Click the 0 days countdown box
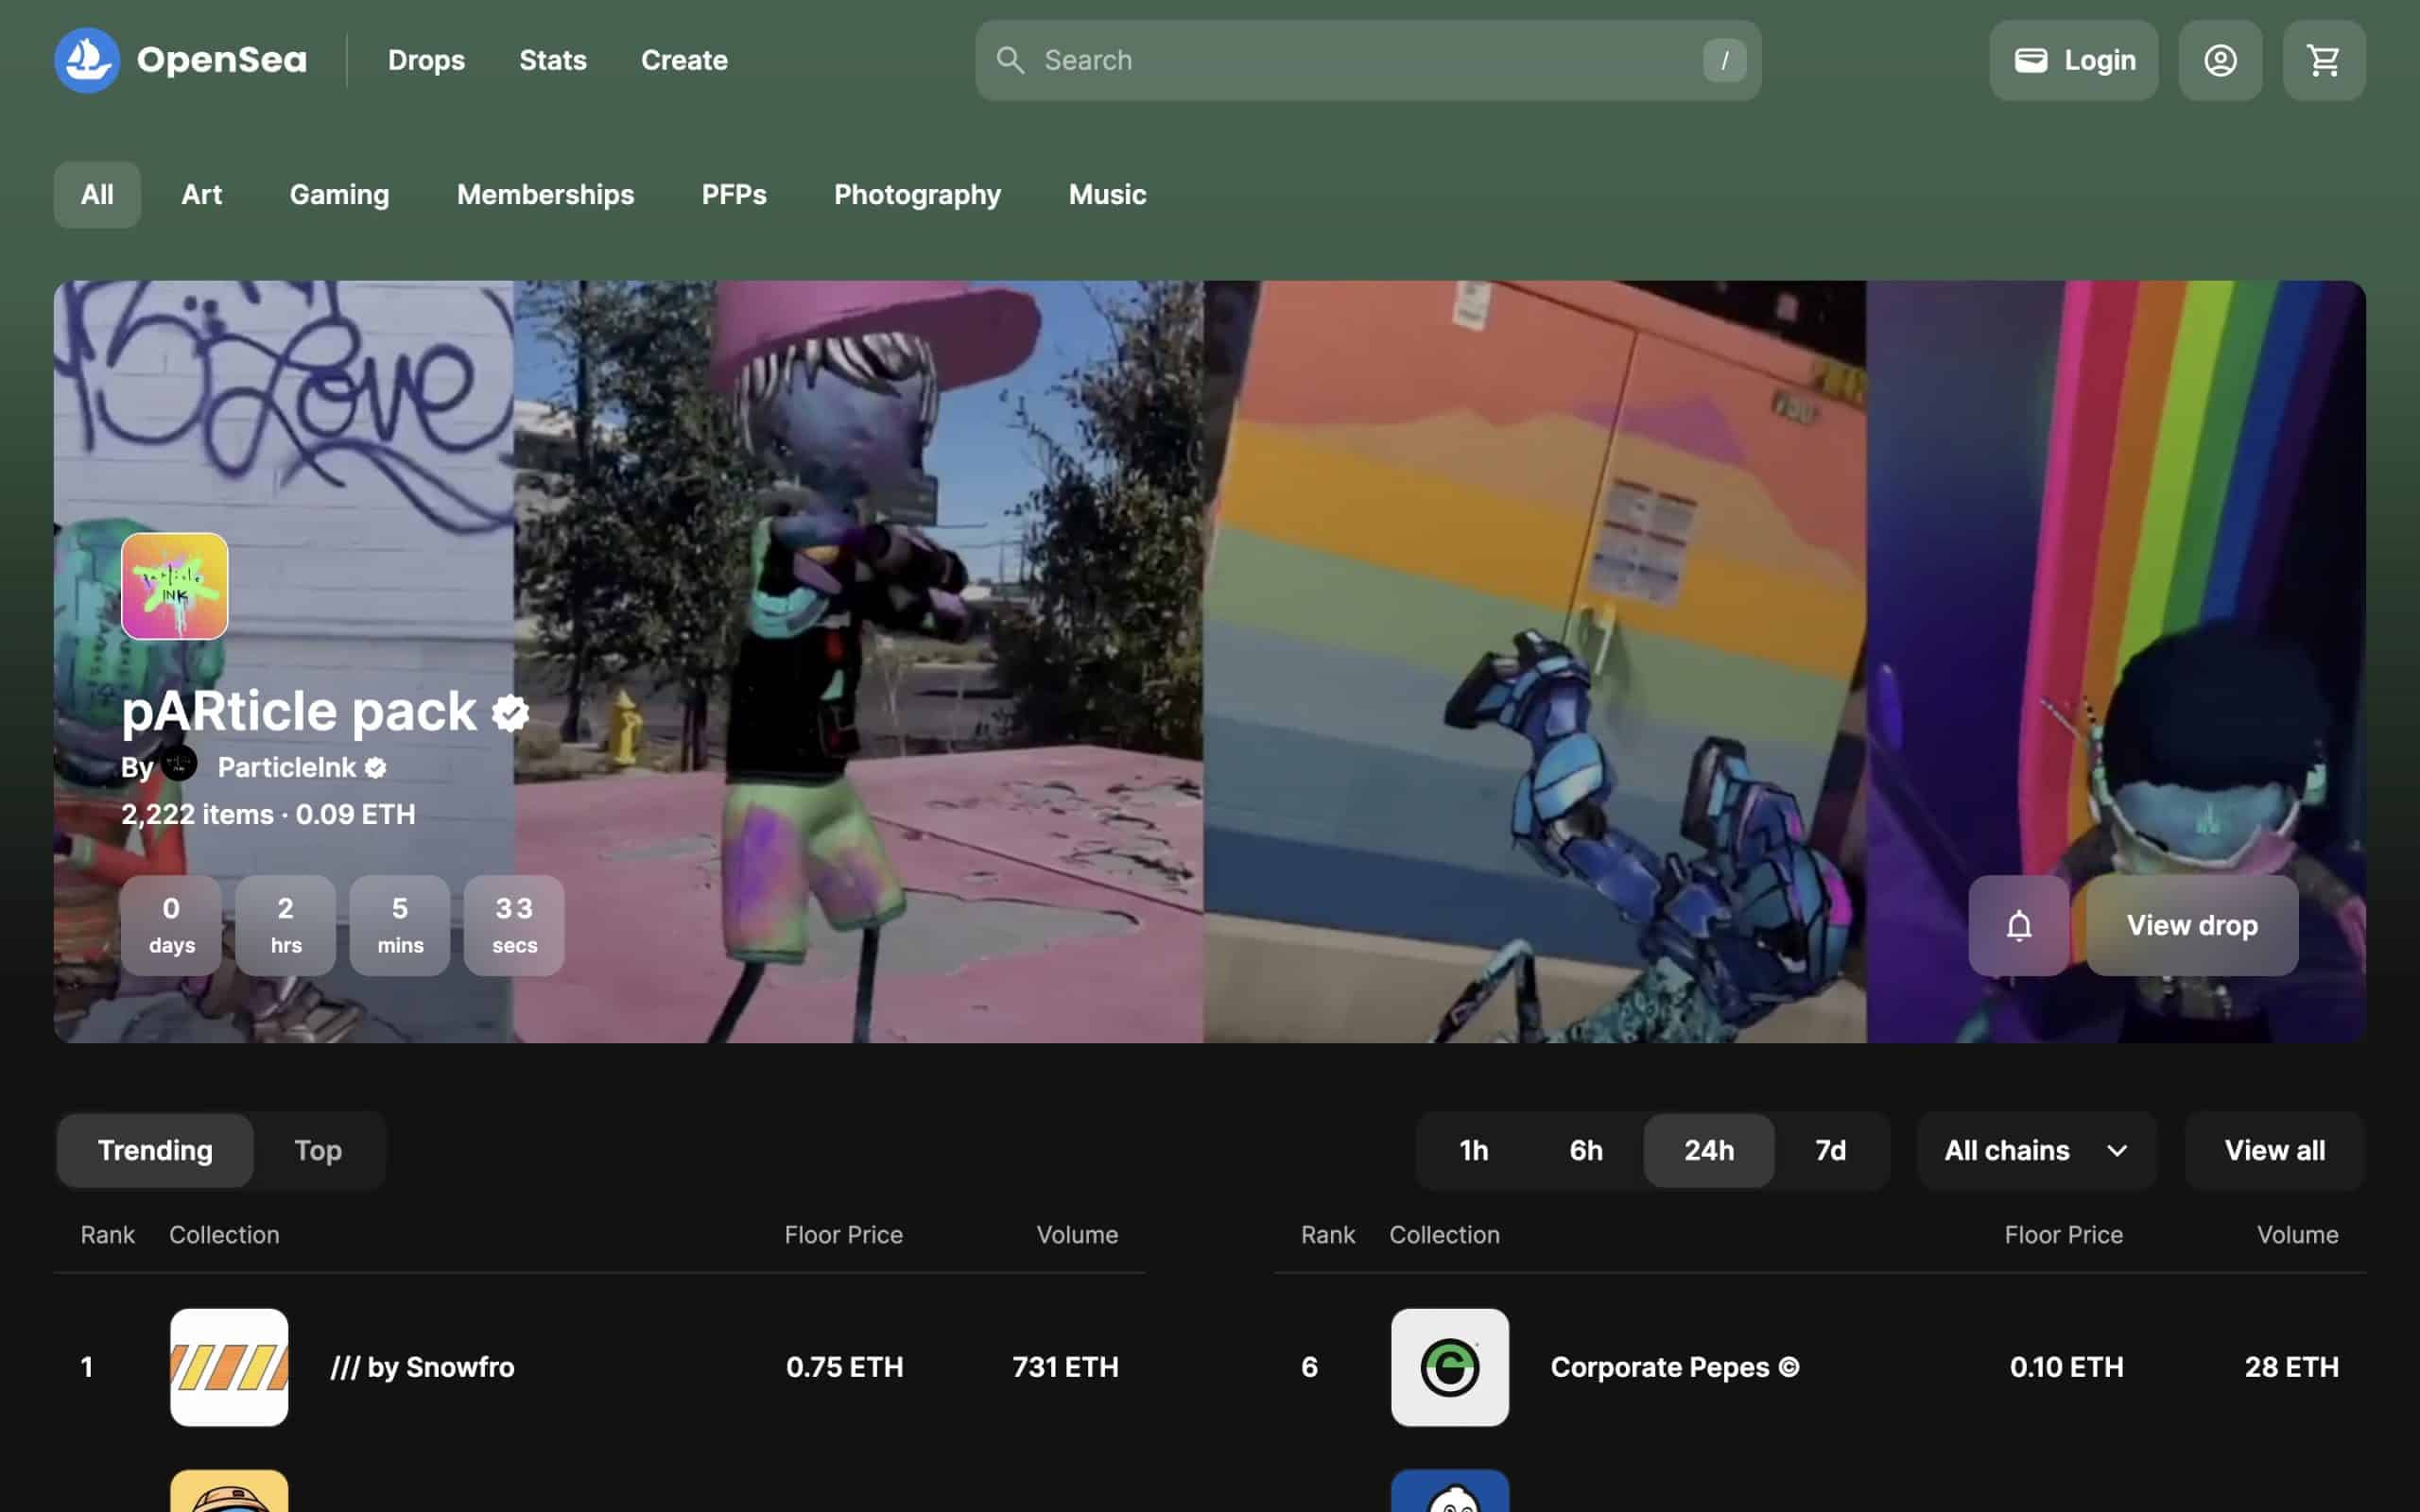This screenshot has width=2420, height=1512. click(x=171, y=925)
